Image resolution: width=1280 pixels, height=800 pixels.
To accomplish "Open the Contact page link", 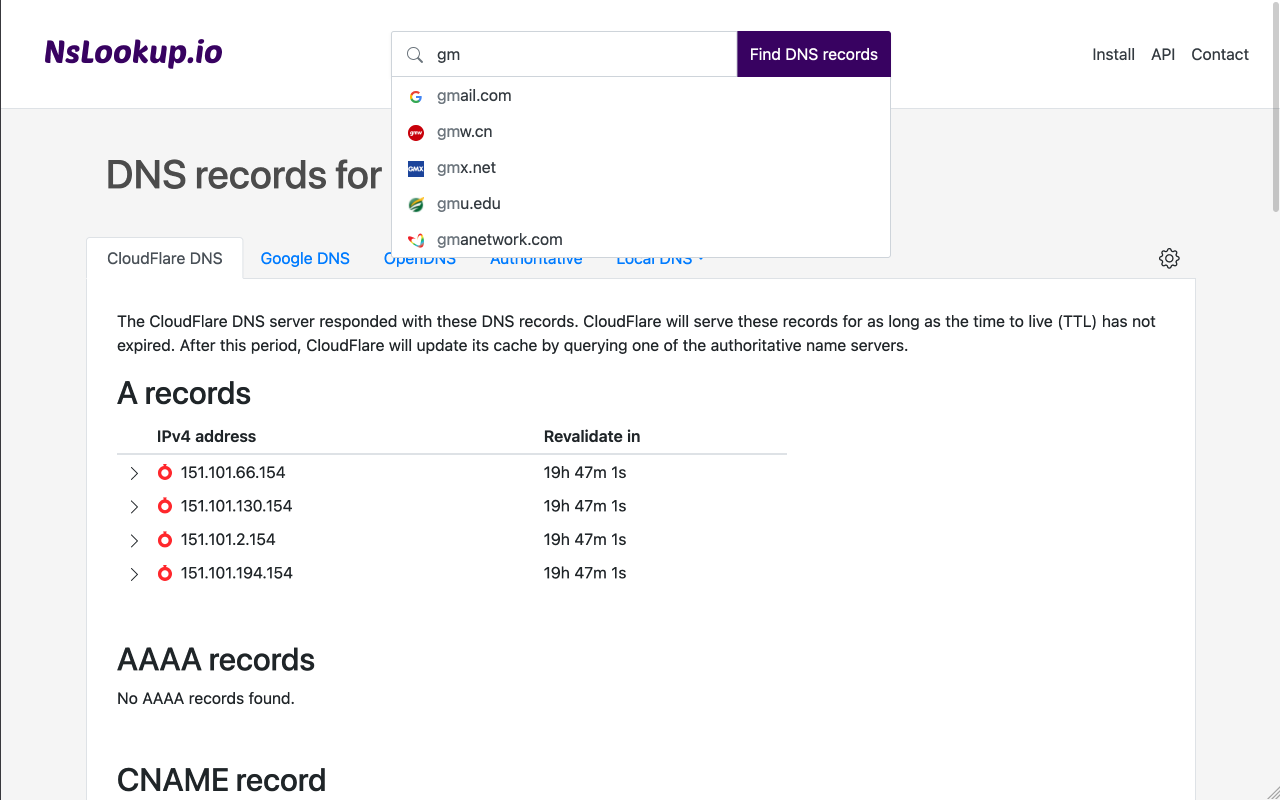I will click(x=1220, y=55).
